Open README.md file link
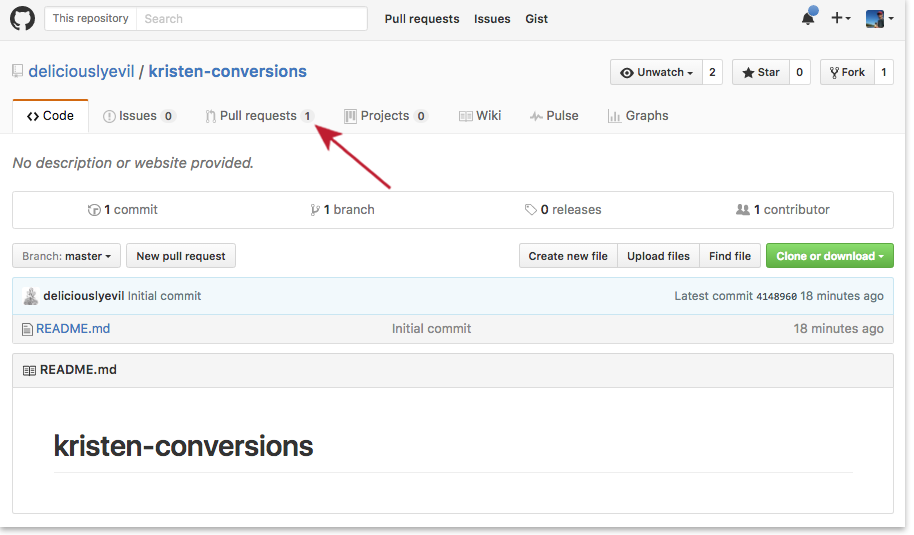 [73, 329]
